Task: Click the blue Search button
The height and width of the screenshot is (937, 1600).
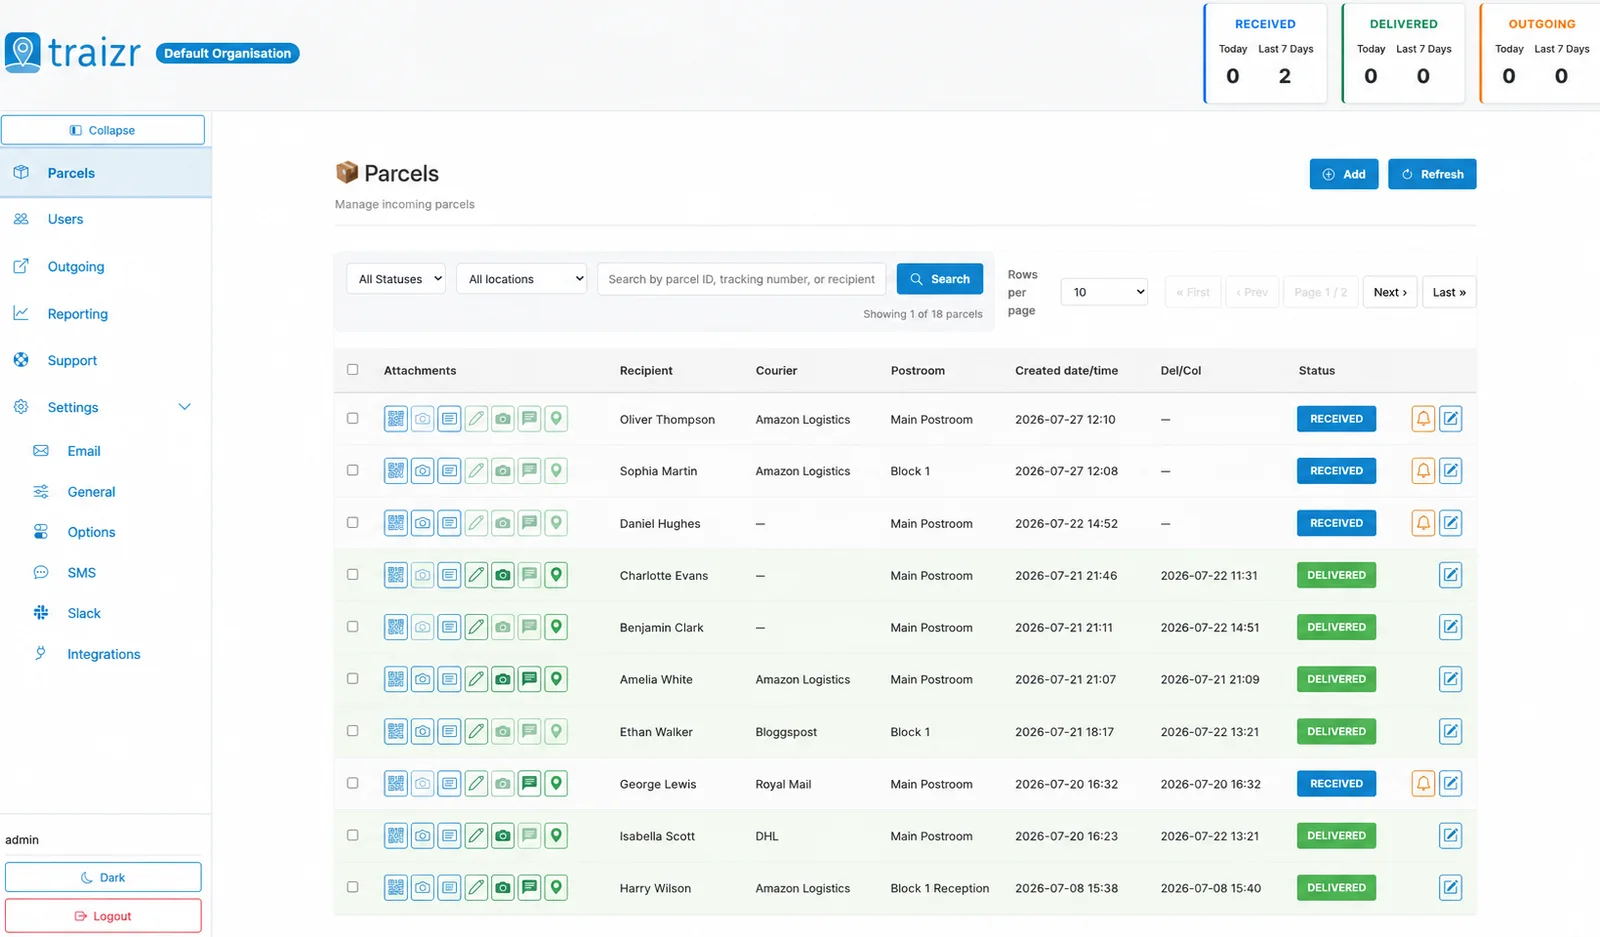Action: tap(940, 279)
